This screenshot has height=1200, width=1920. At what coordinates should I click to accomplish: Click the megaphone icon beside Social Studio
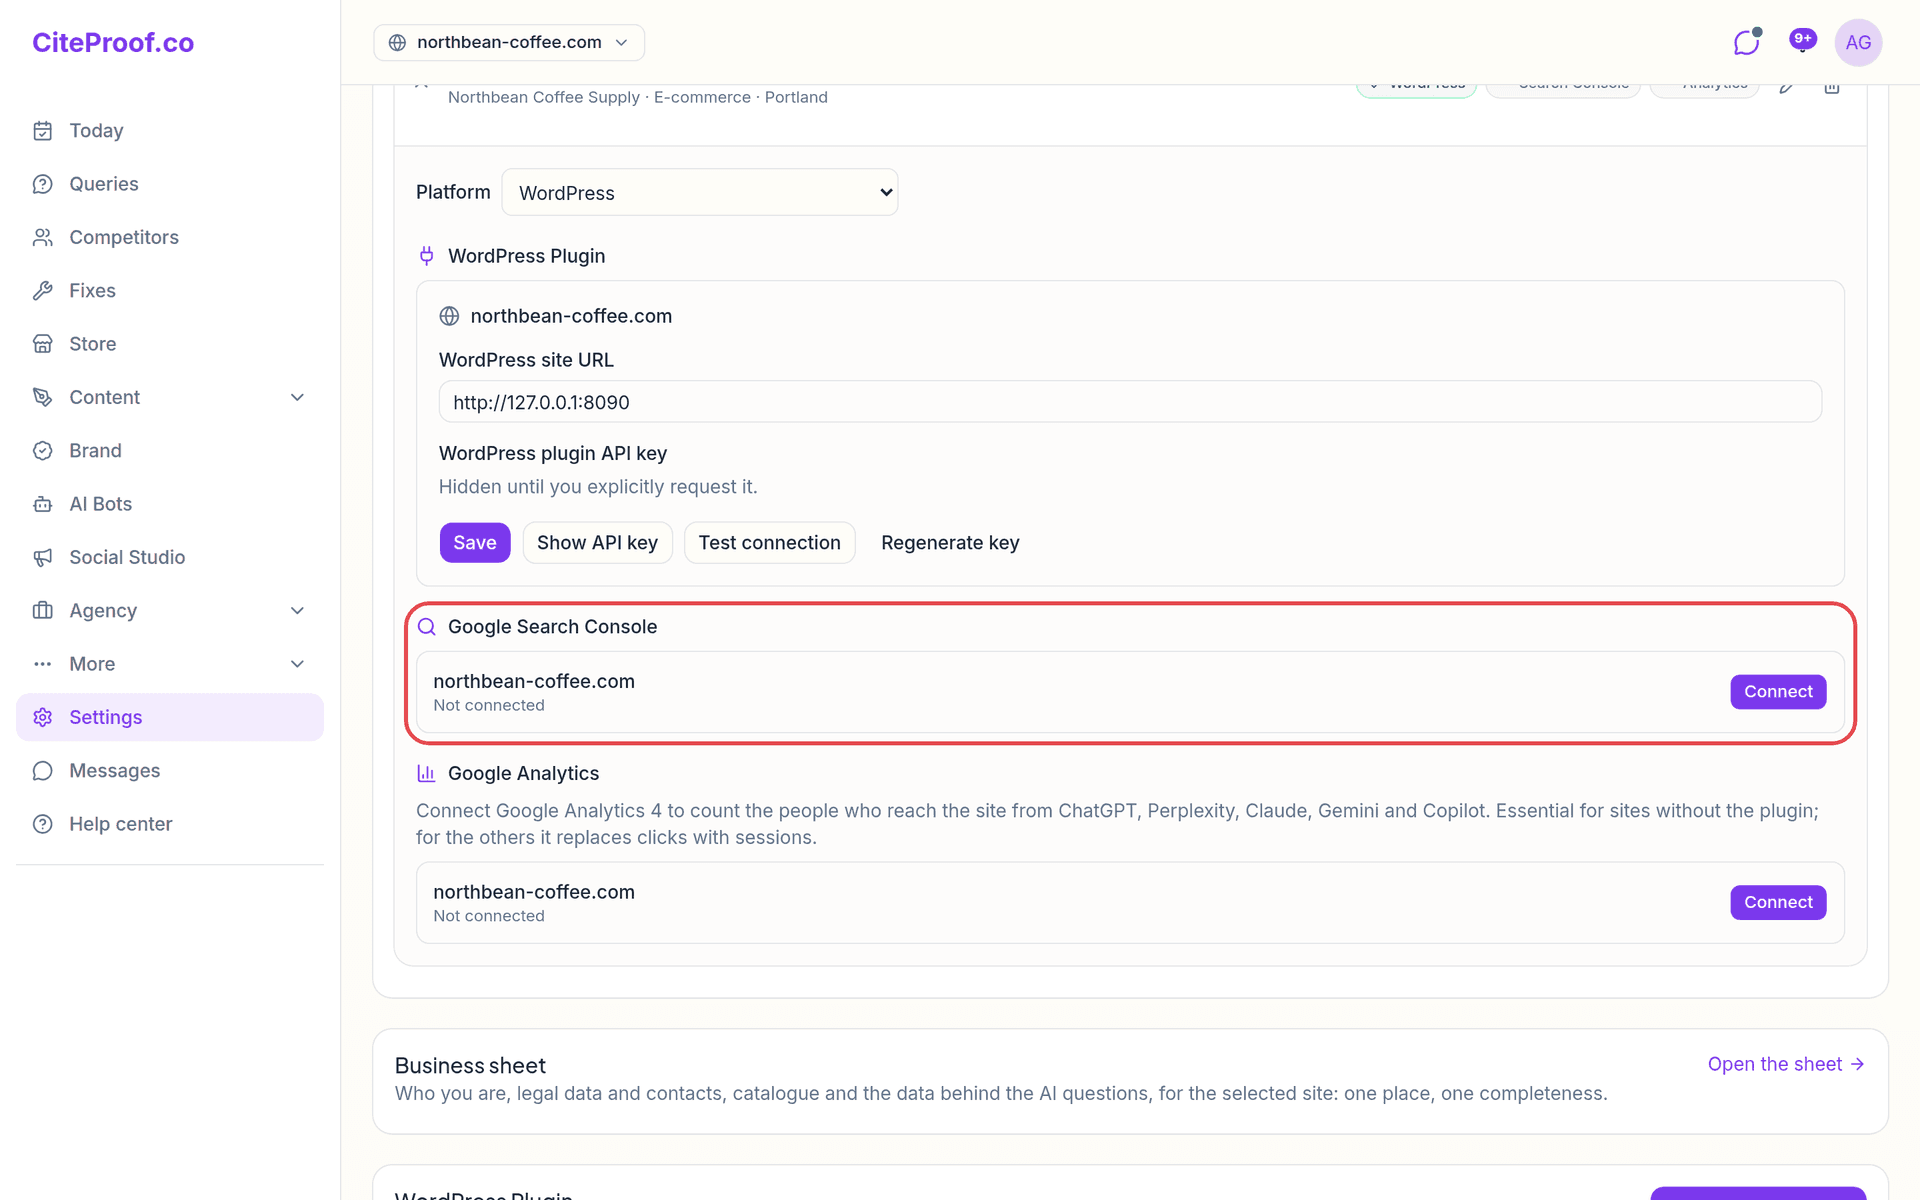[x=42, y=557]
